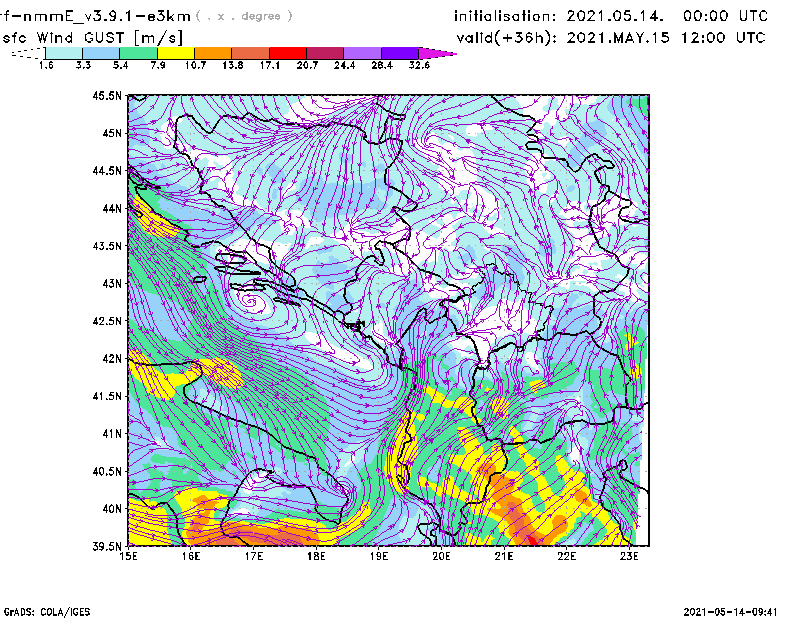The width and height of the screenshot is (800, 618).
Task: Click the legend value 32.6
Action: click(419, 65)
